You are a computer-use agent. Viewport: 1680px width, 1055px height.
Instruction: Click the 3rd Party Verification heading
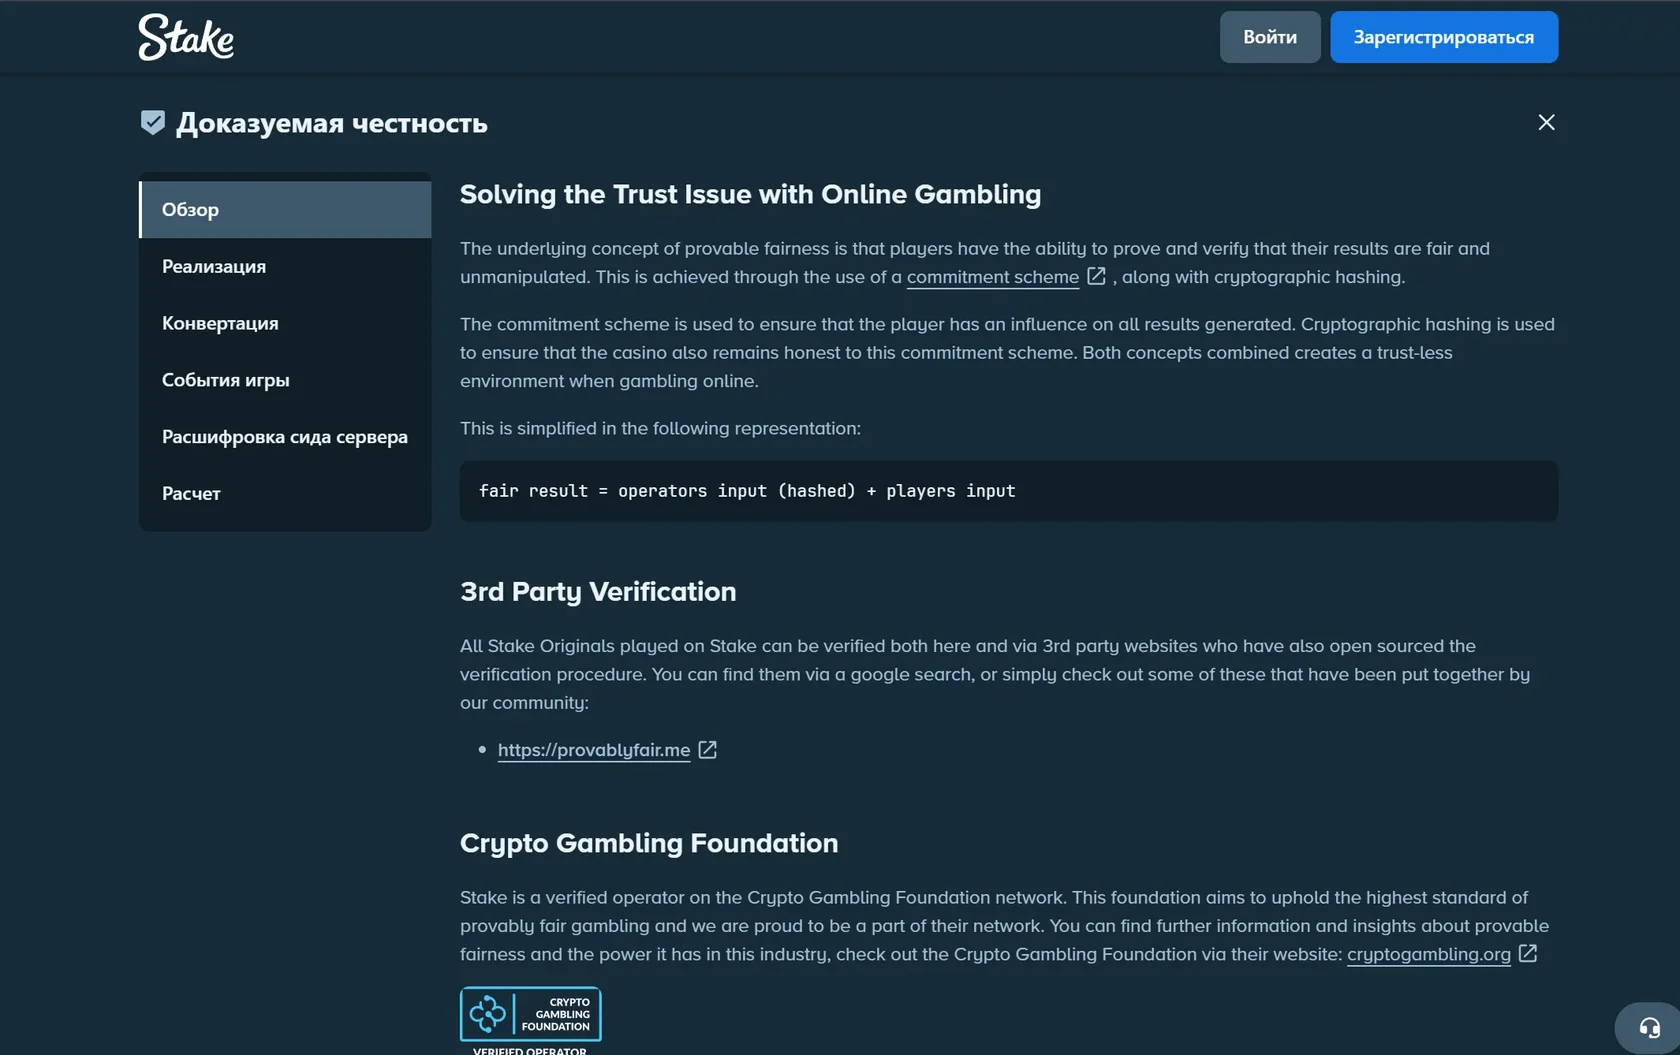pyautogui.click(x=598, y=592)
